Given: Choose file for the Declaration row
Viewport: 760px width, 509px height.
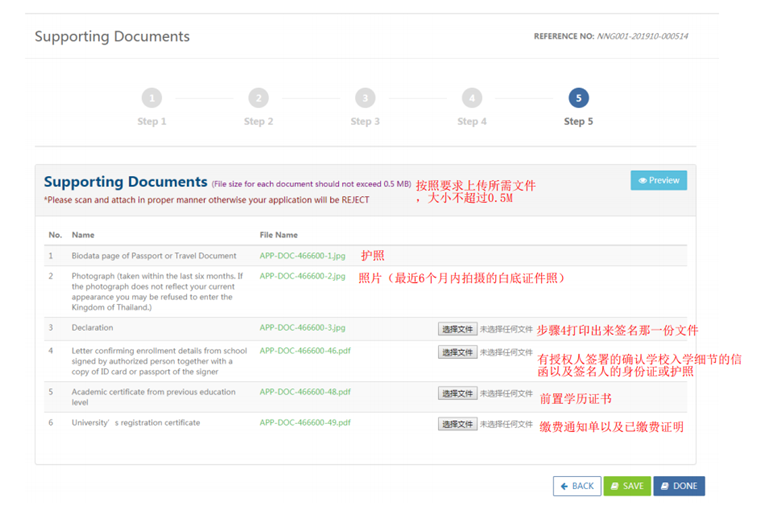Looking at the screenshot, I should (458, 329).
